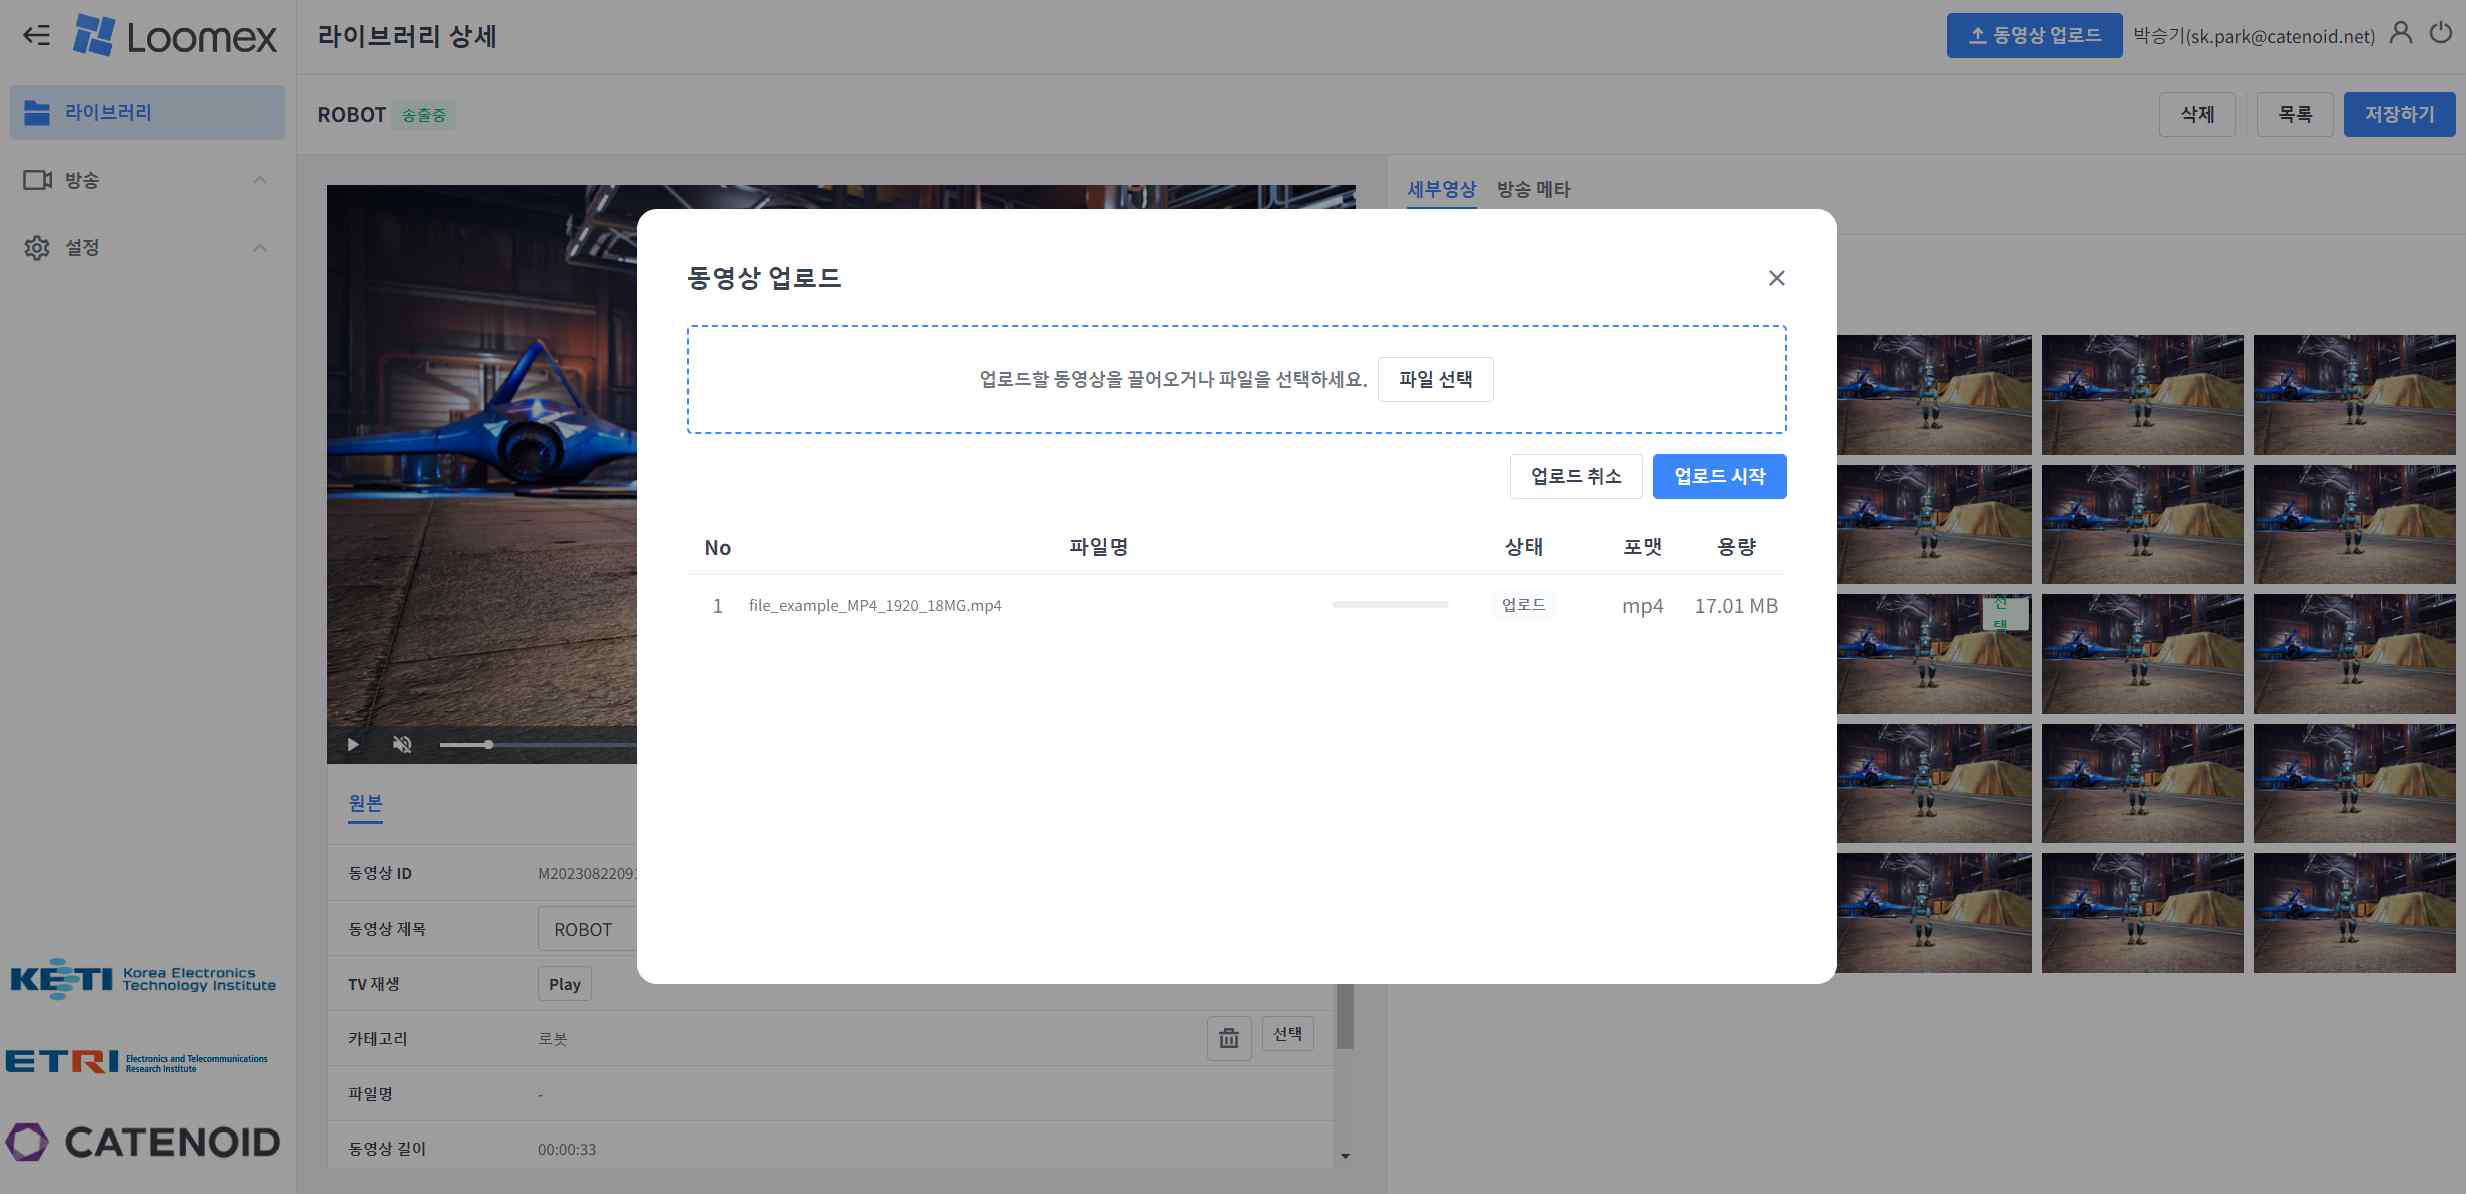Click the 카테고리 value 로봇
Image resolution: width=2466 pixels, height=1194 pixels.
pos(553,1039)
